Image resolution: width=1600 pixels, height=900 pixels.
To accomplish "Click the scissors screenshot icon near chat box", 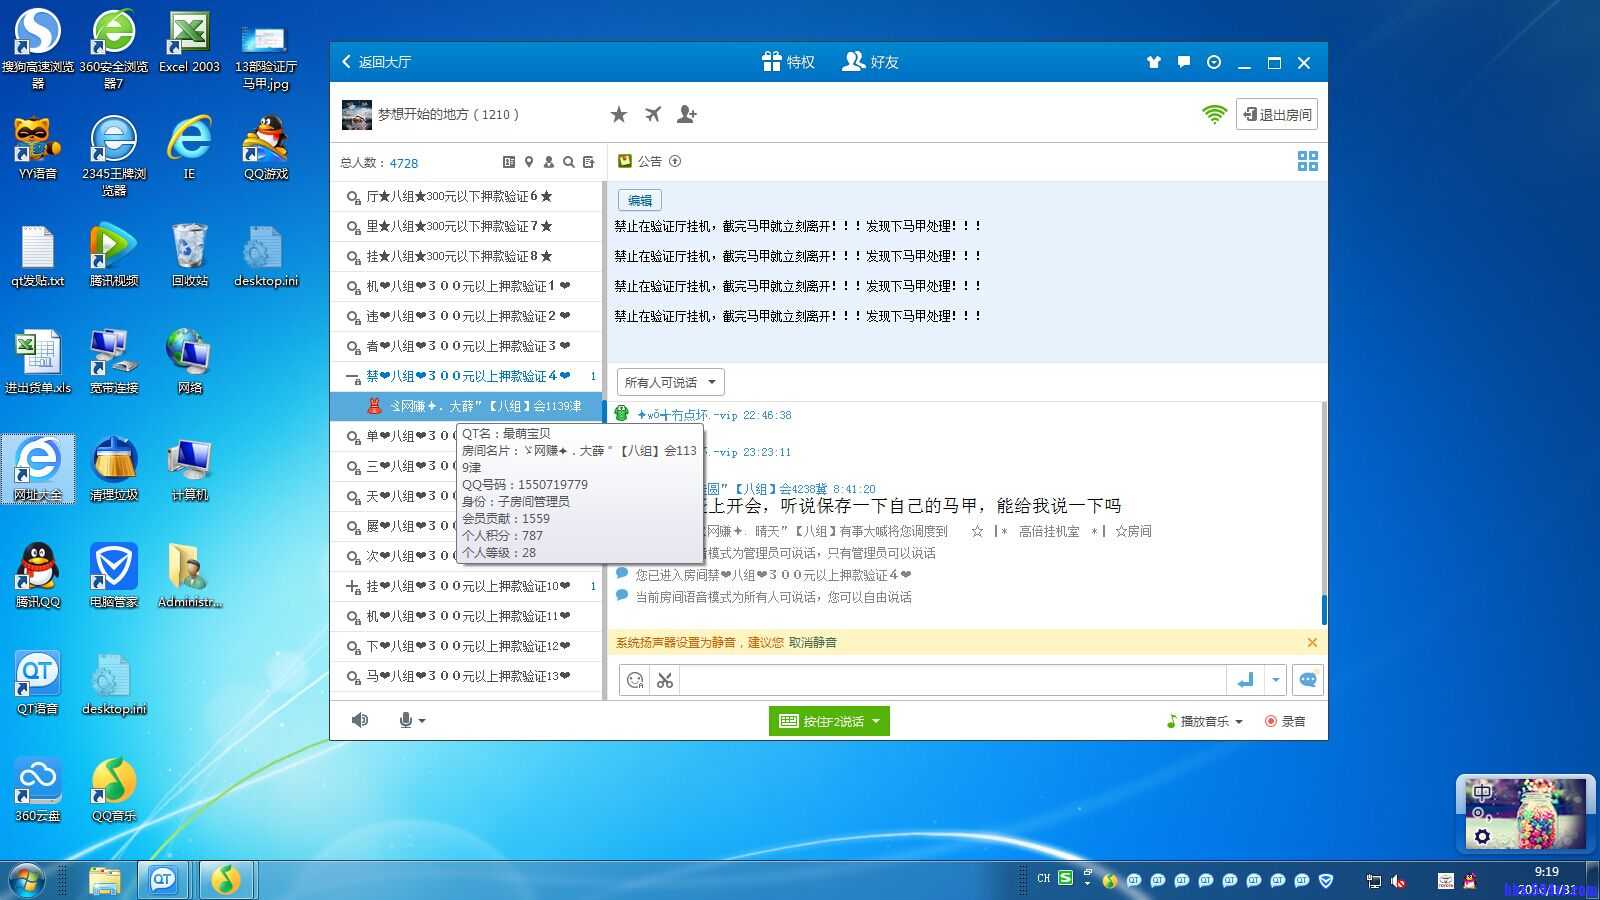I will click(x=664, y=679).
